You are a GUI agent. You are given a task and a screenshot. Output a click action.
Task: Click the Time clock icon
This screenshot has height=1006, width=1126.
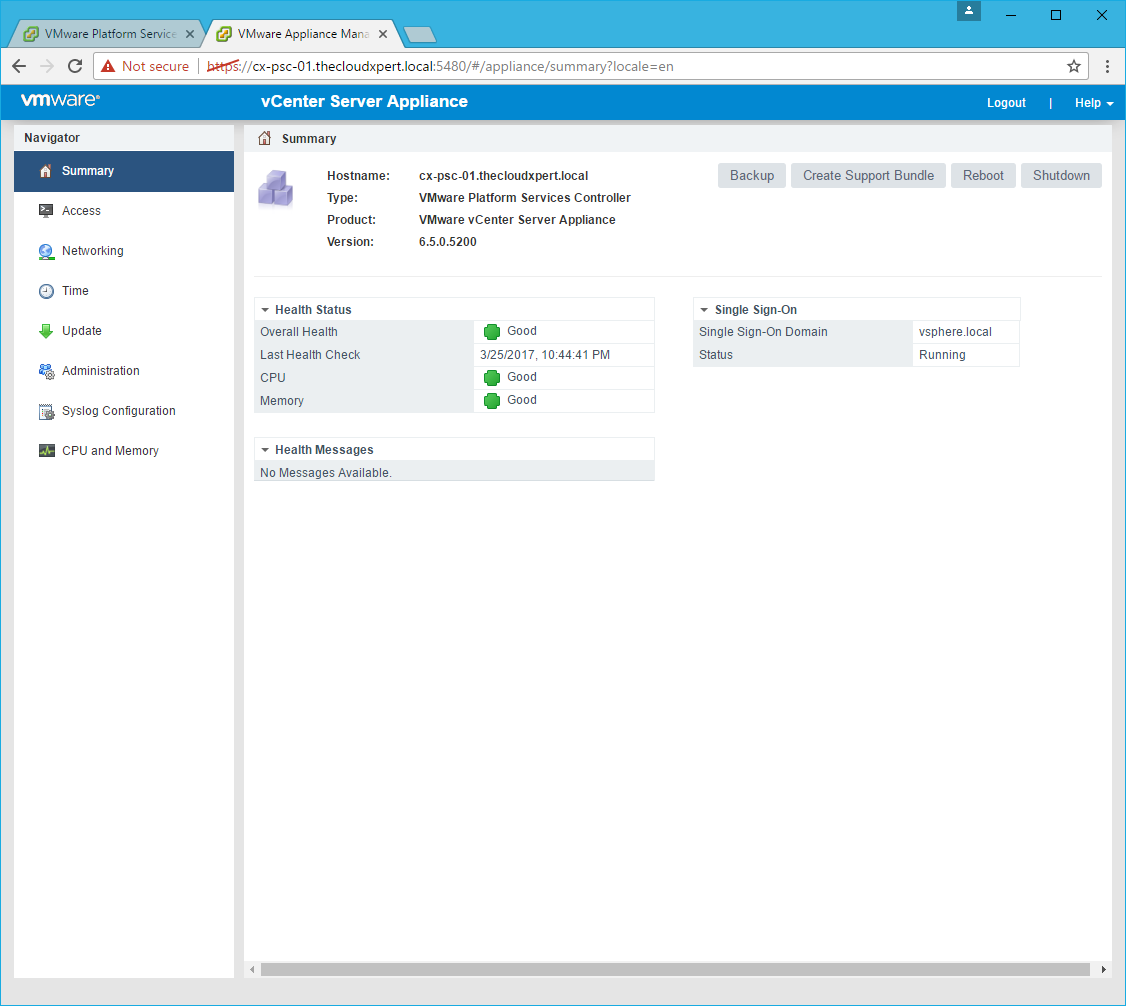tap(46, 291)
